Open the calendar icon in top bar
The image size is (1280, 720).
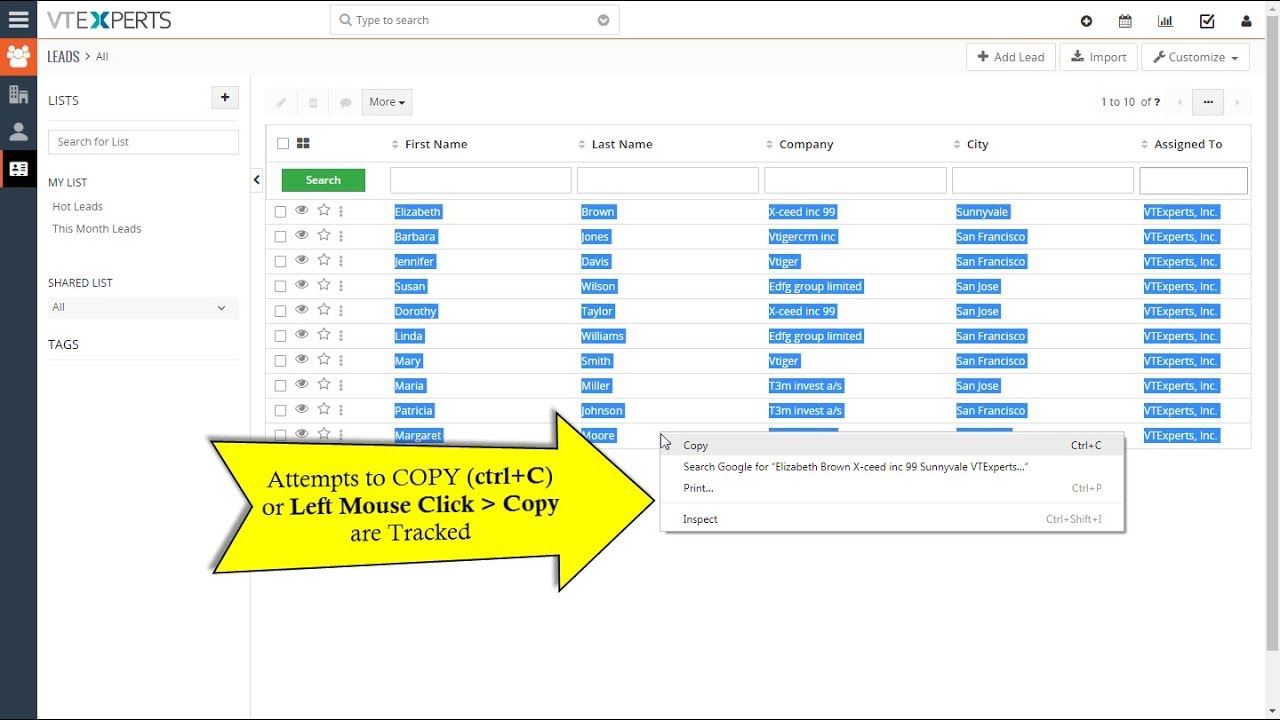tap(1125, 21)
